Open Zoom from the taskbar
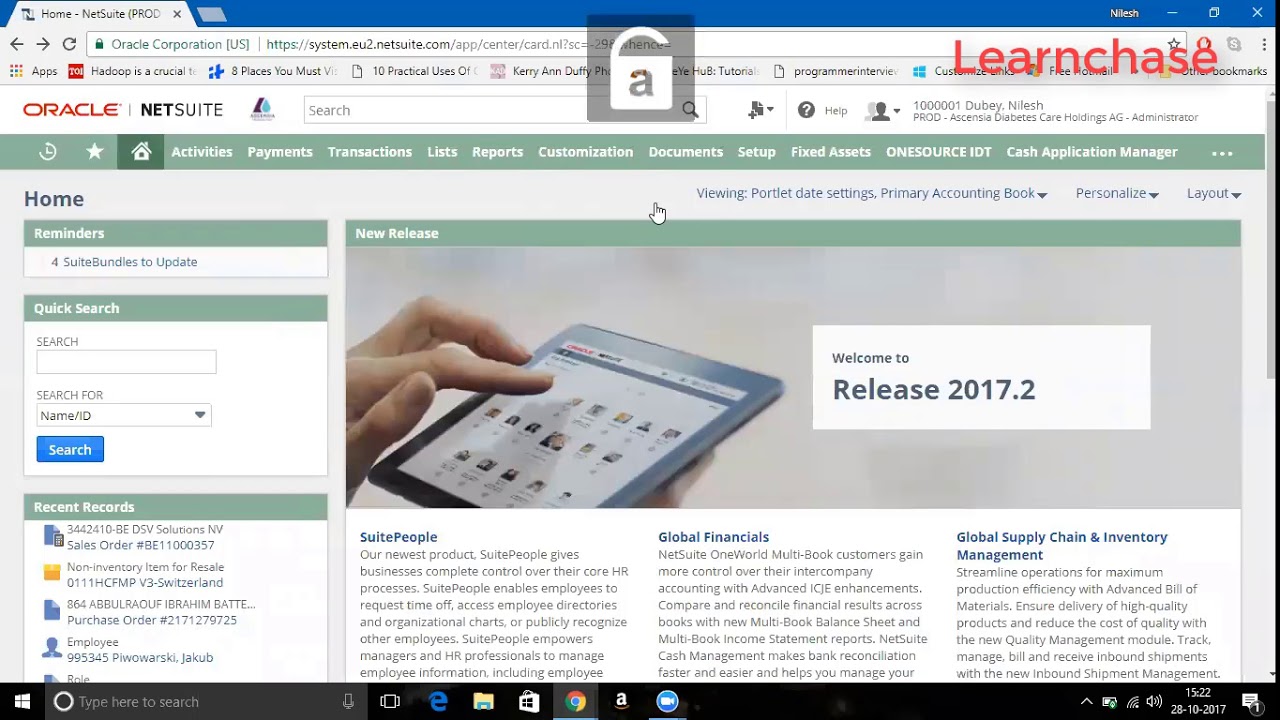 click(667, 702)
